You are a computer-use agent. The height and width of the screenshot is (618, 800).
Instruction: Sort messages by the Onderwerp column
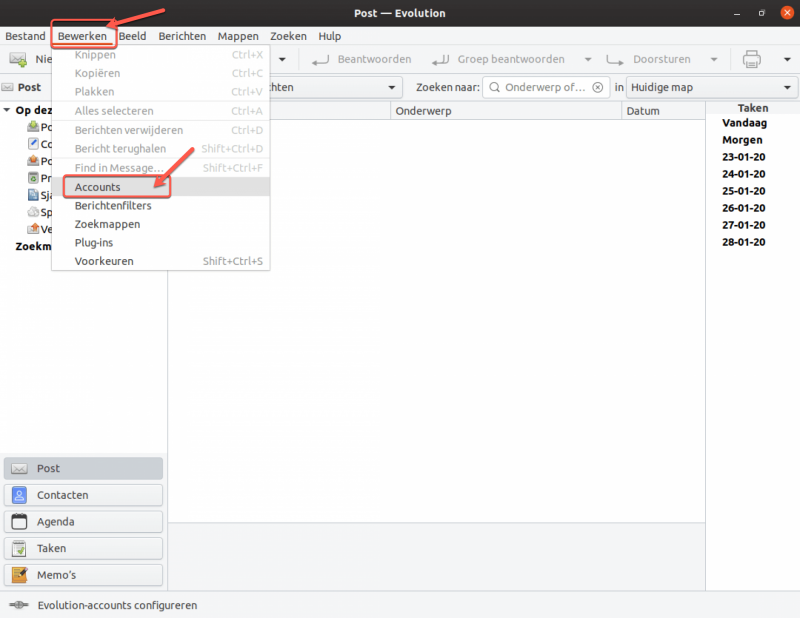506,111
